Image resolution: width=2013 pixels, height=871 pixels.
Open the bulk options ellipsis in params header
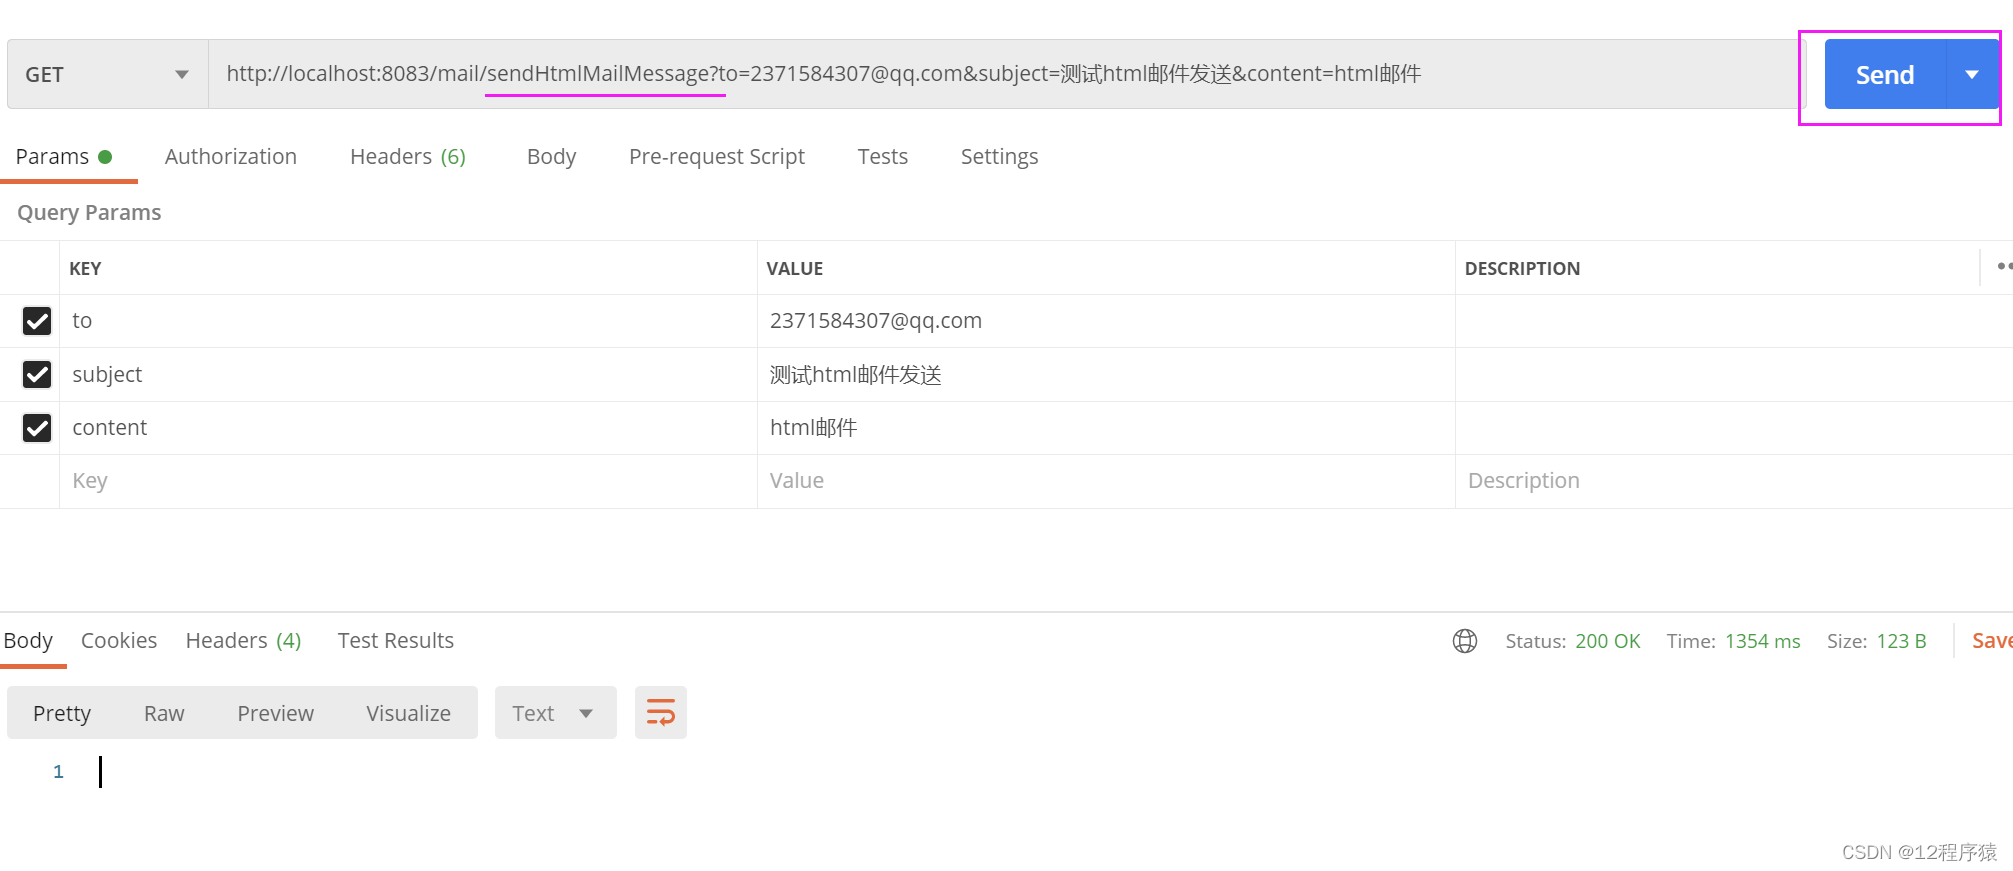click(2004, 266)
